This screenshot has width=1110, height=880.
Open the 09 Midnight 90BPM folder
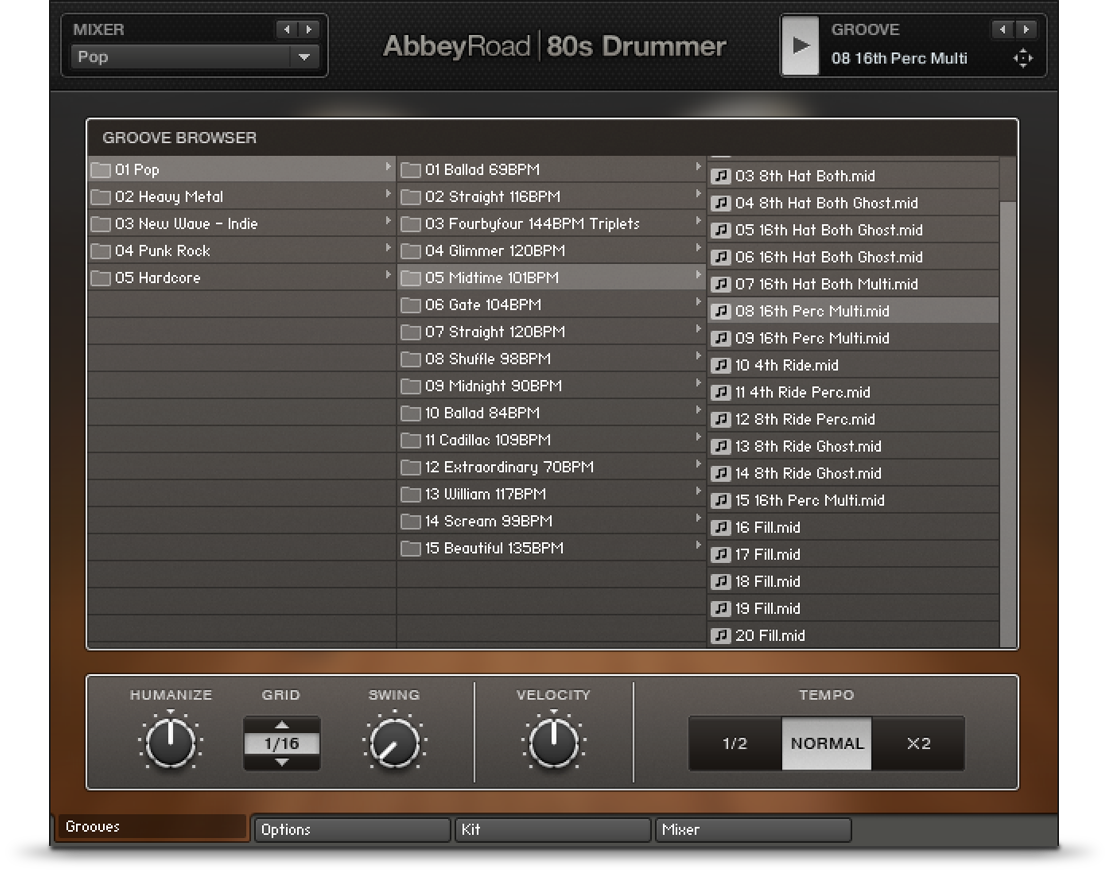pos(551,386)
